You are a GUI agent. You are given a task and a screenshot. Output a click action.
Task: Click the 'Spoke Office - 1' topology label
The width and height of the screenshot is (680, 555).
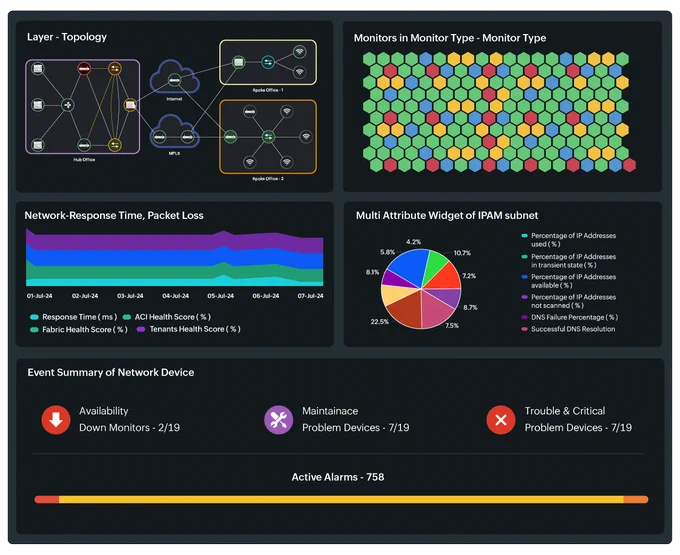click(268, 90)
